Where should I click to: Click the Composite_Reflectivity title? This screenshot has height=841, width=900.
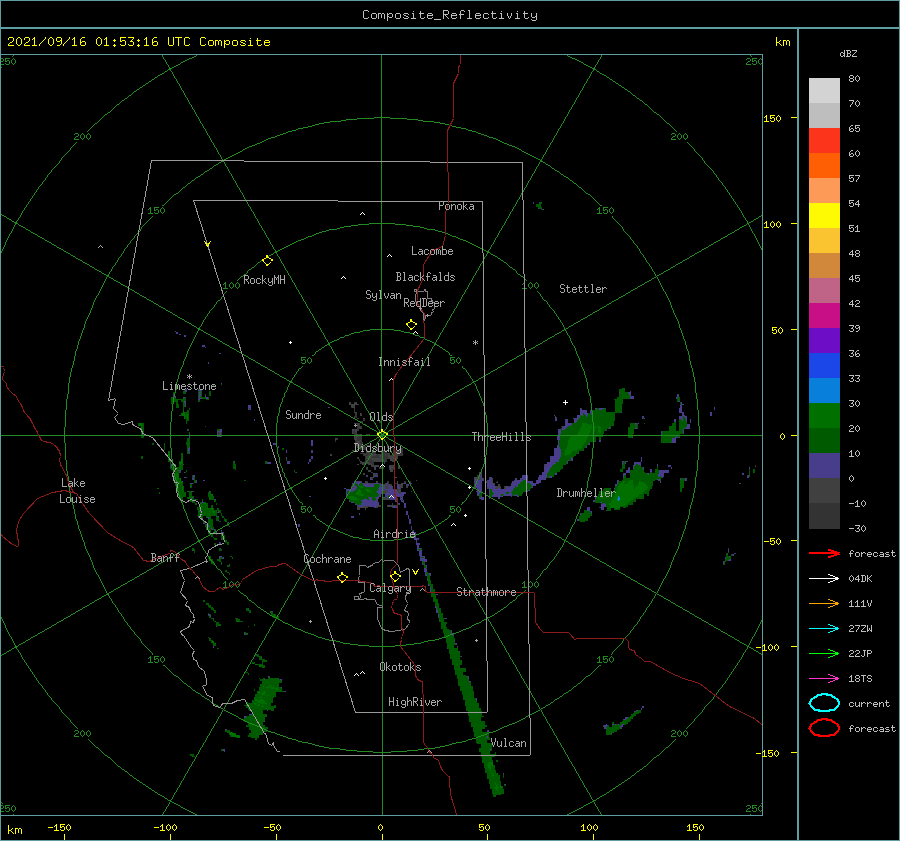tap(449, 15)
